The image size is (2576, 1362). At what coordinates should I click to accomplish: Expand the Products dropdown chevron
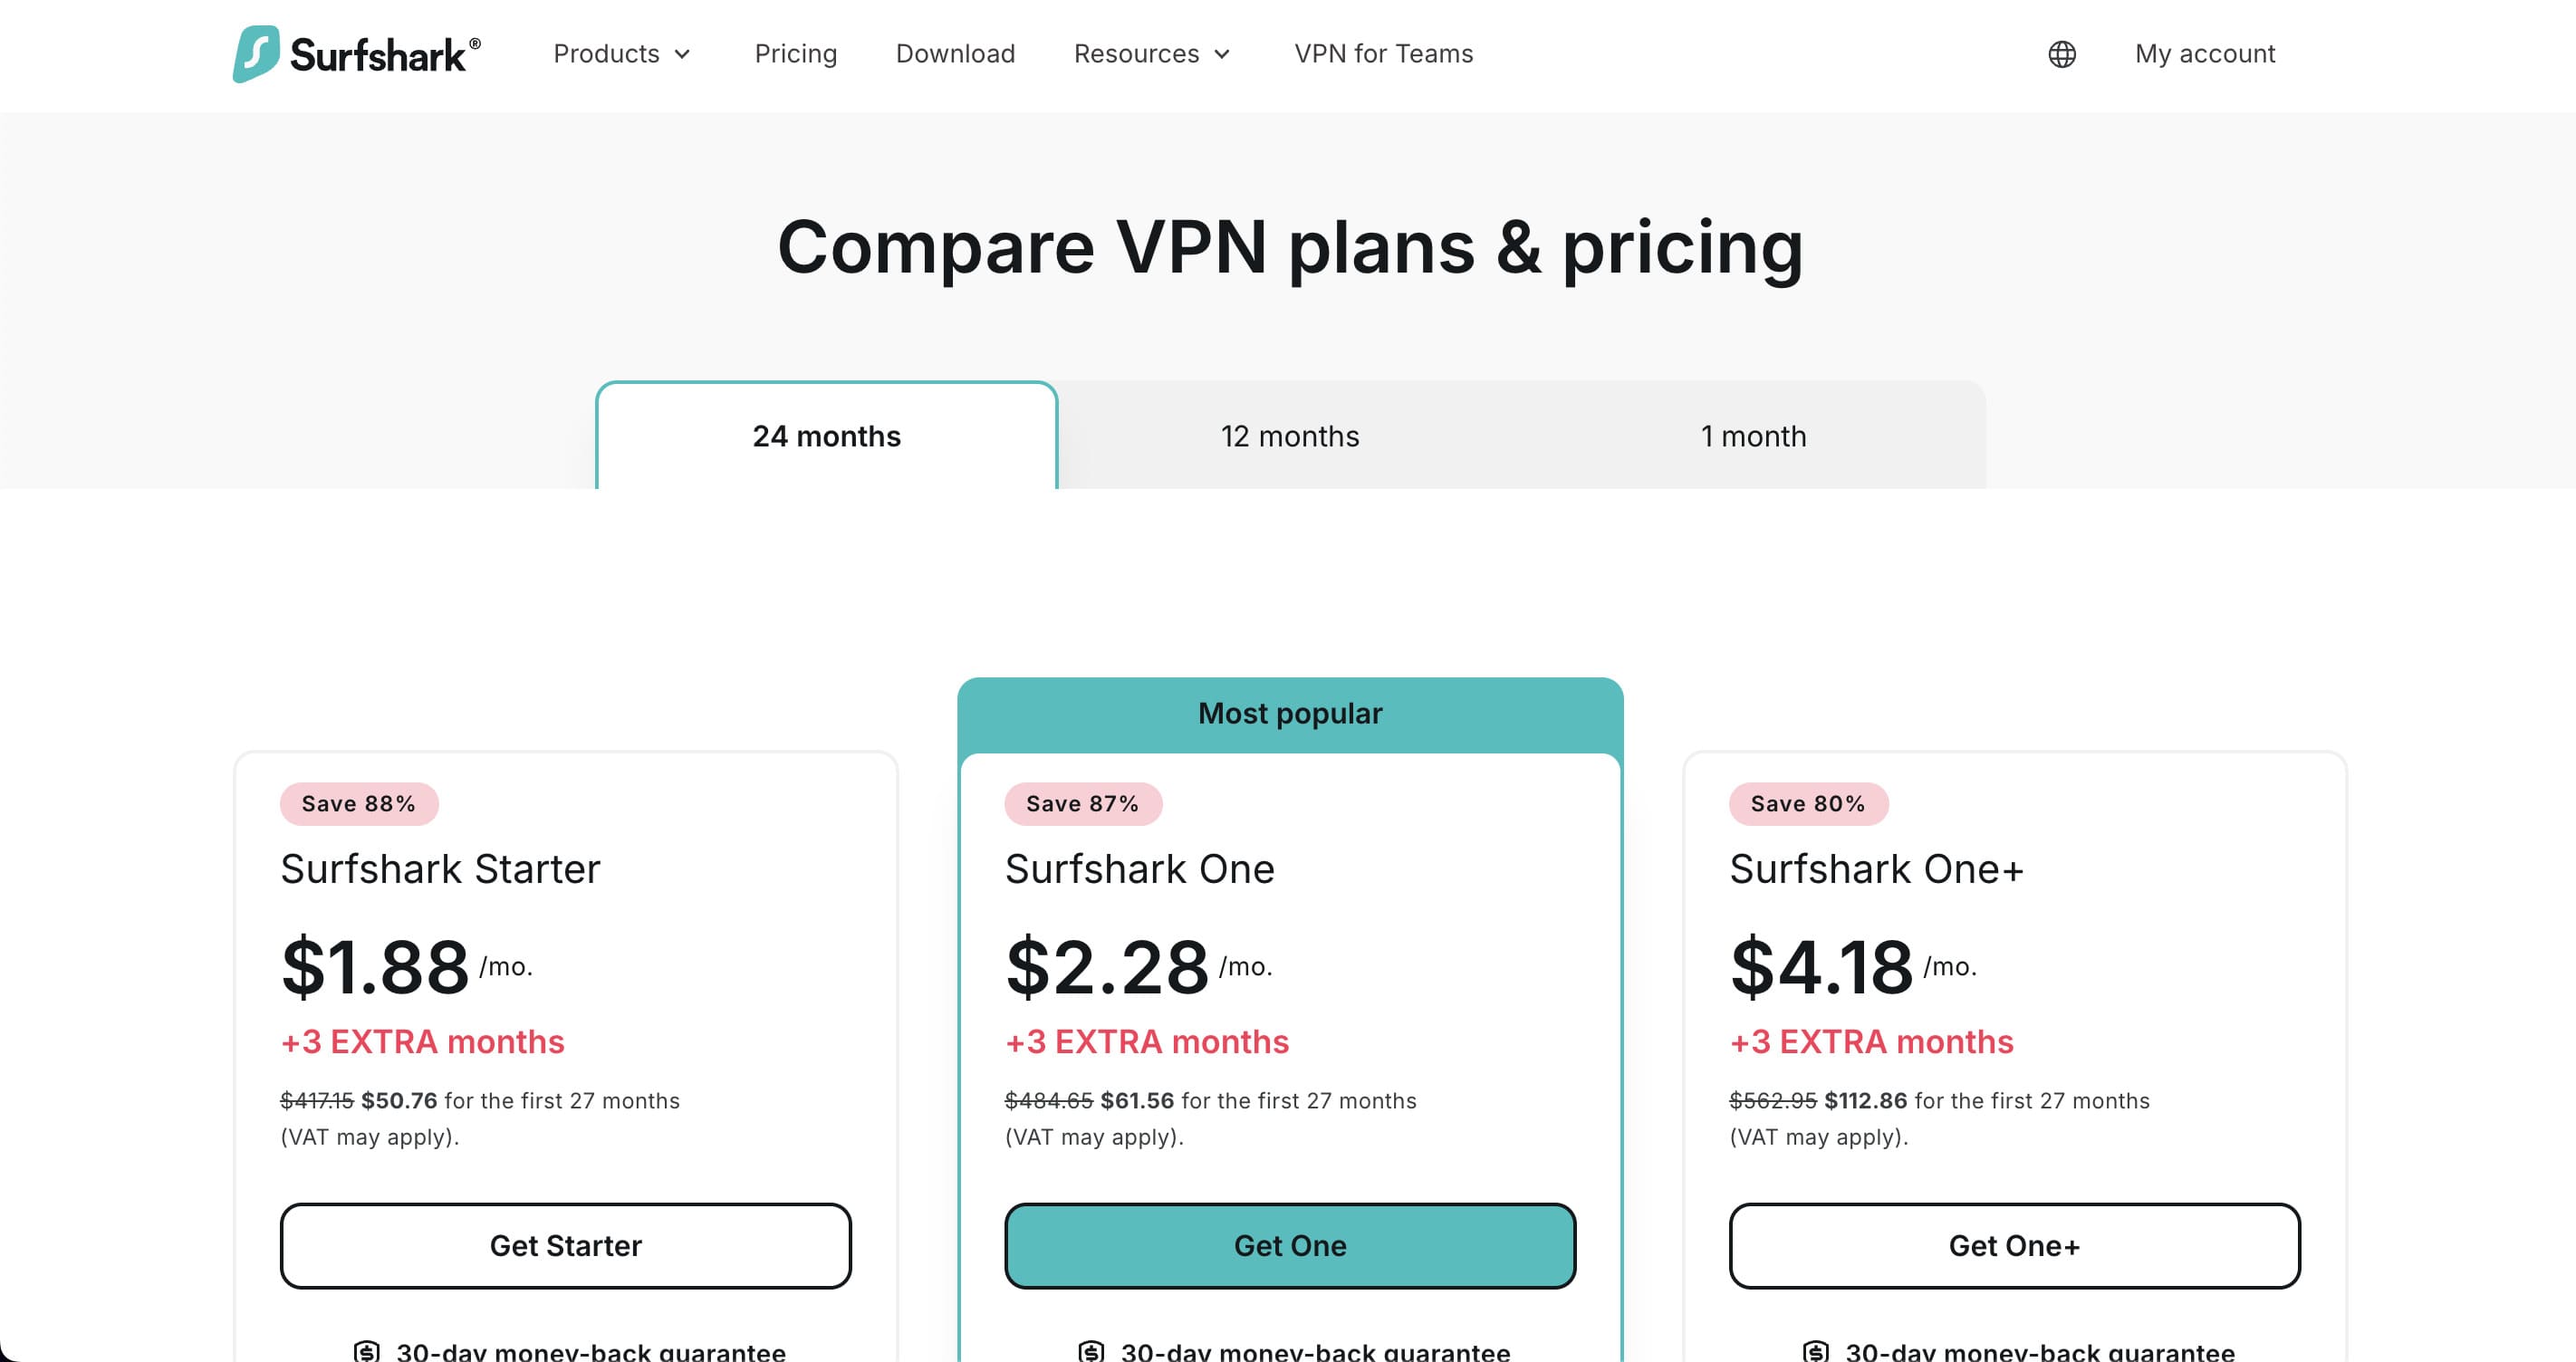pos(683,54)
